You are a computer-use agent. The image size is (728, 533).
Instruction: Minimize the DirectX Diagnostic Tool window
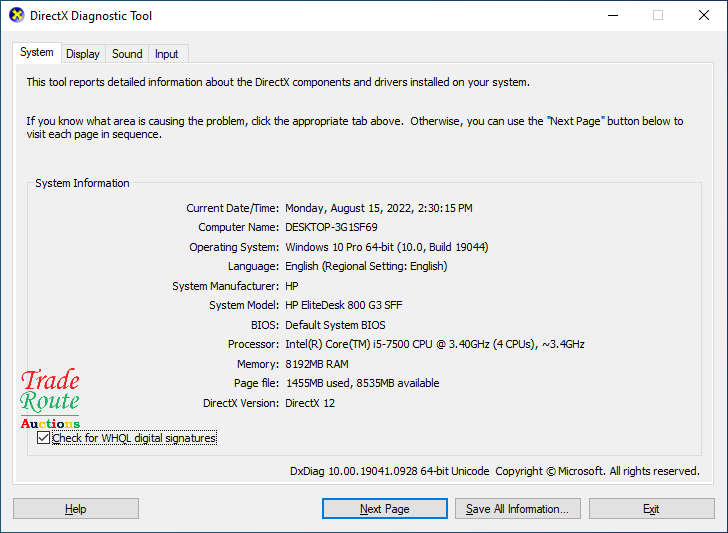tap(612, 16)
